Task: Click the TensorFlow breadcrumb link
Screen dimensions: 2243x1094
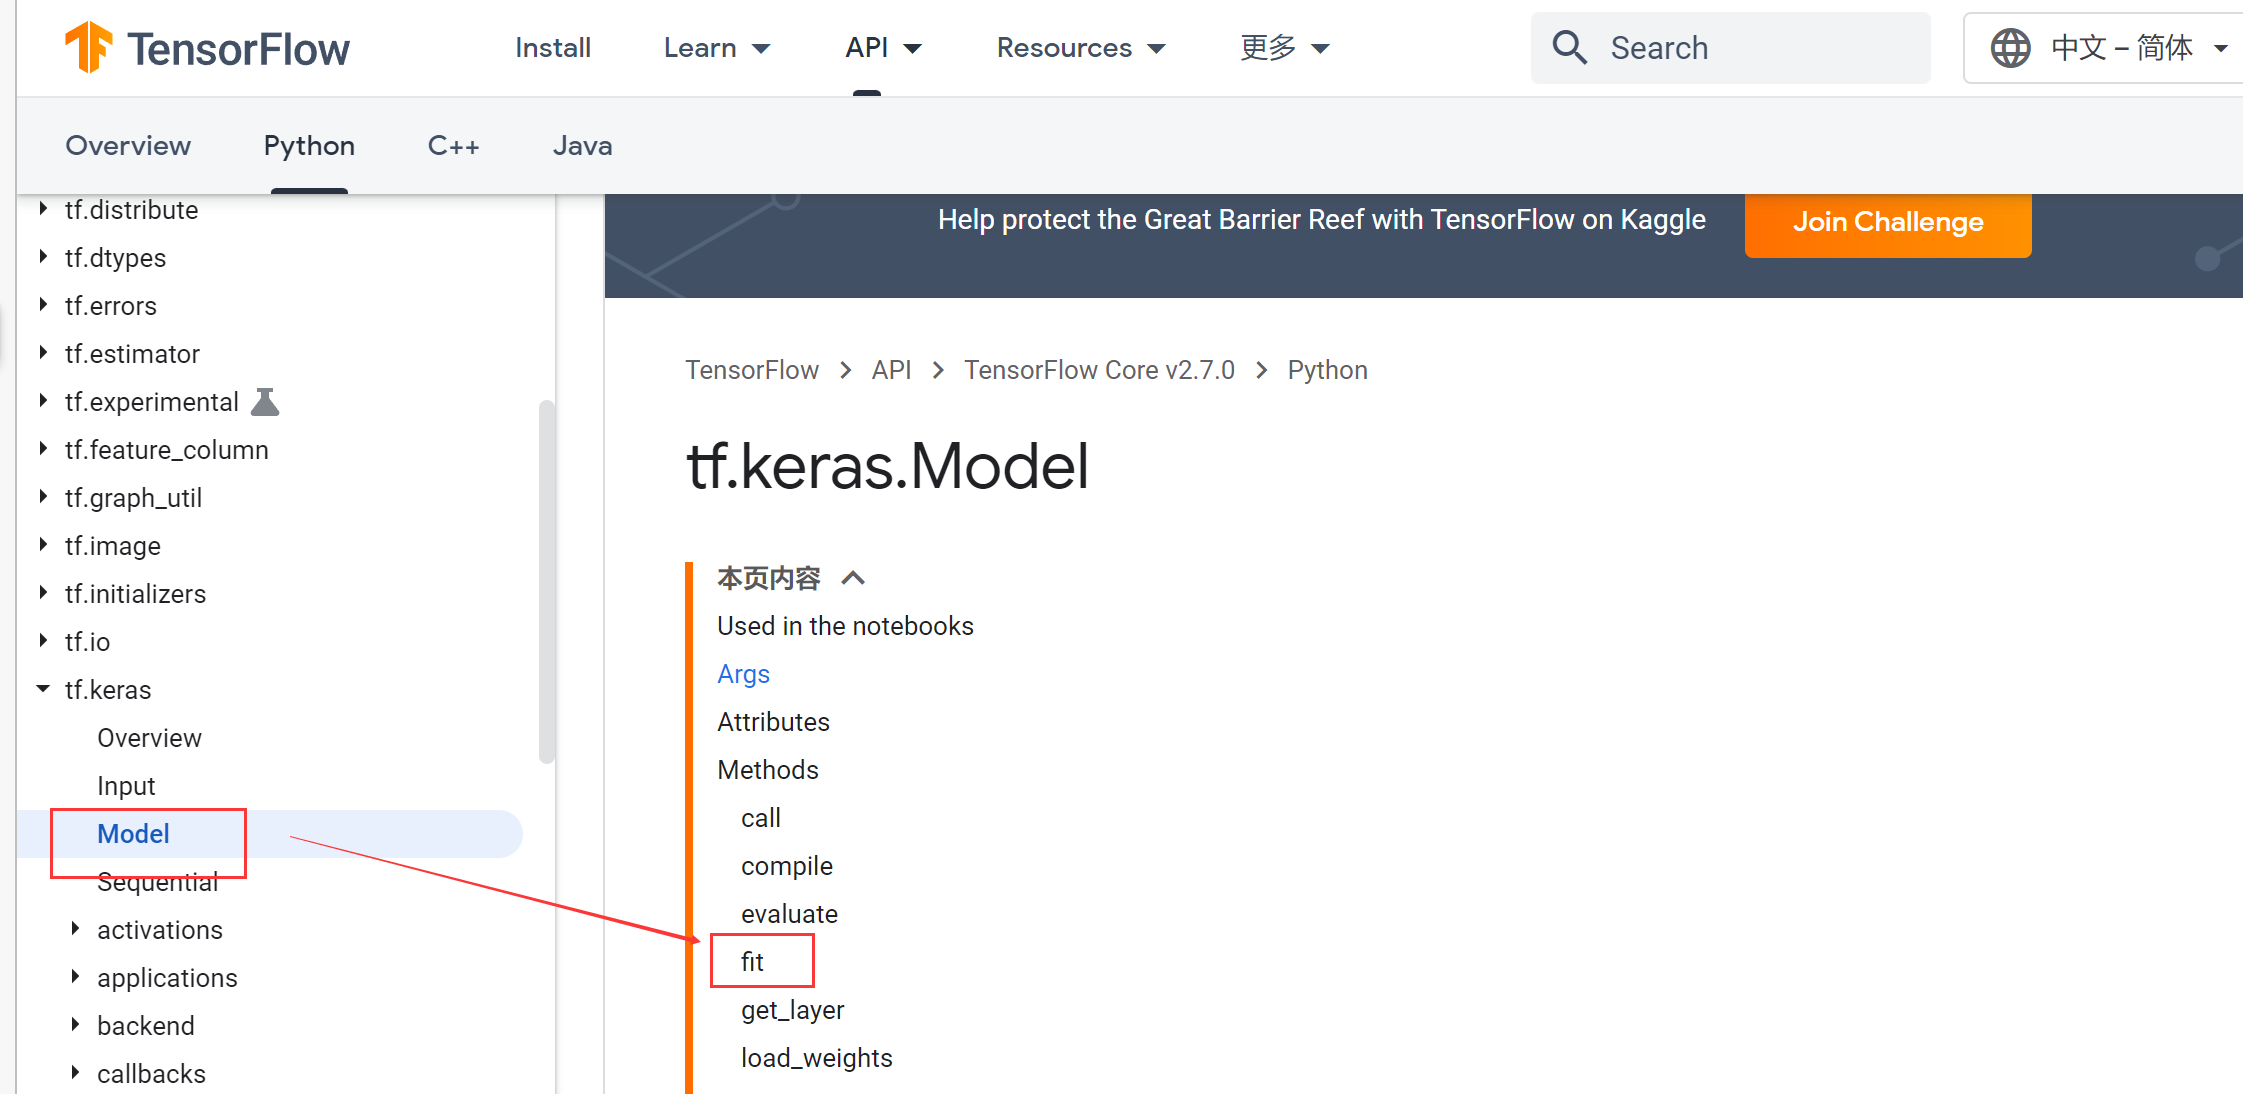Action: click(x=752, y=370)
